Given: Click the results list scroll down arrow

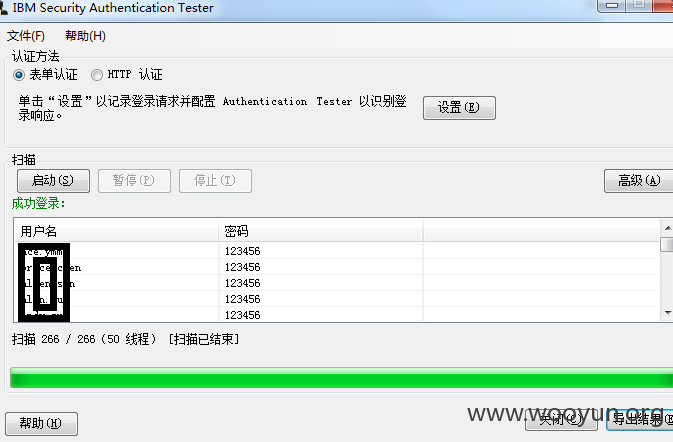Looking at the screenshot, I should click(x=668, y=313).
